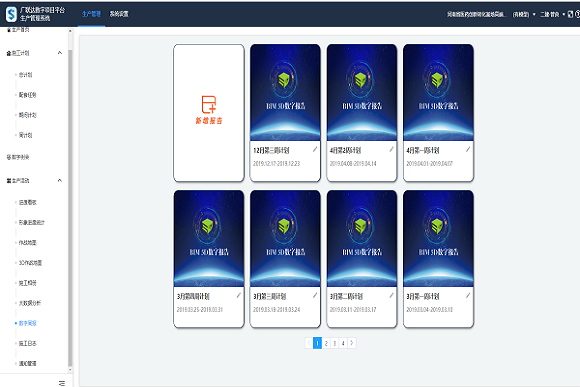Go to pagination page 3
Screen dimensions: 580x387
tap(334, 343)
